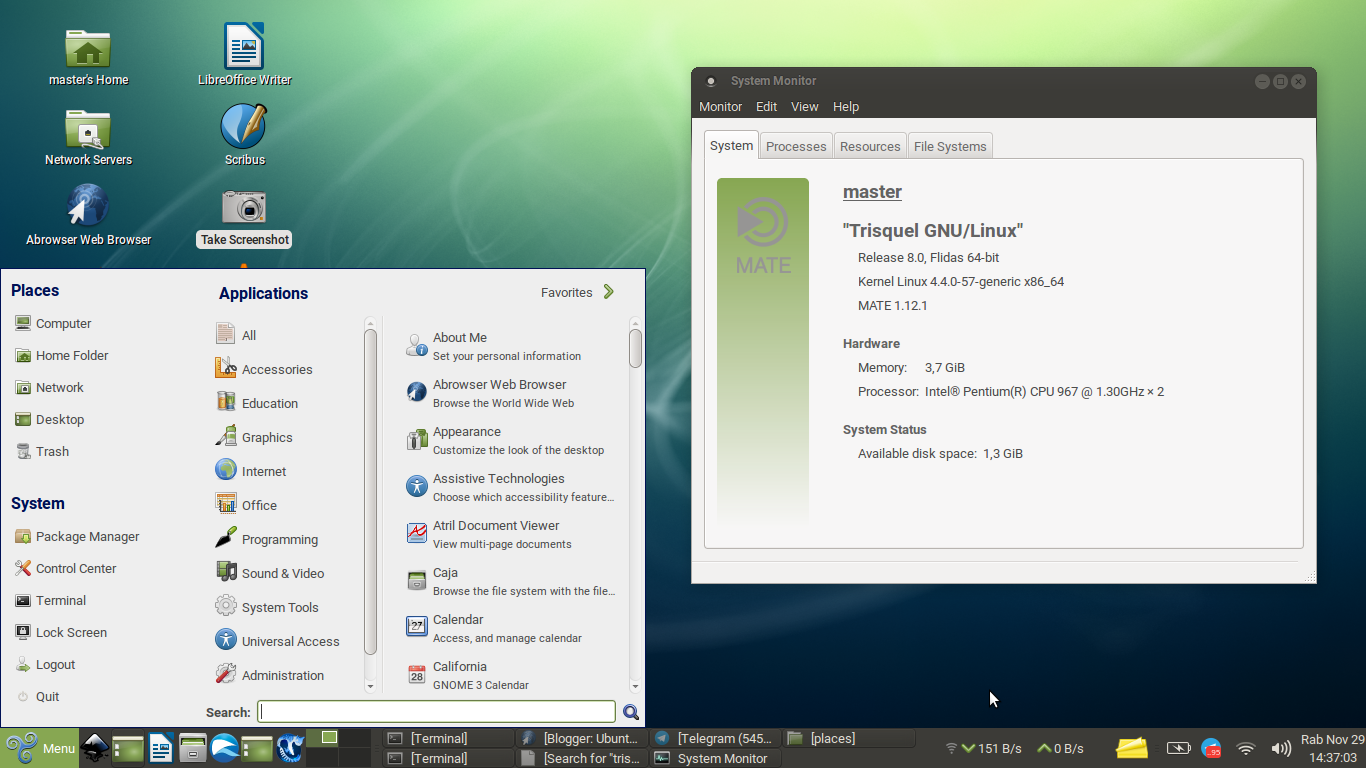Switch to the Telegram taskbar window
This screenshot has width=1366, height=768.
pyautogui.click(x=715, y=738)
